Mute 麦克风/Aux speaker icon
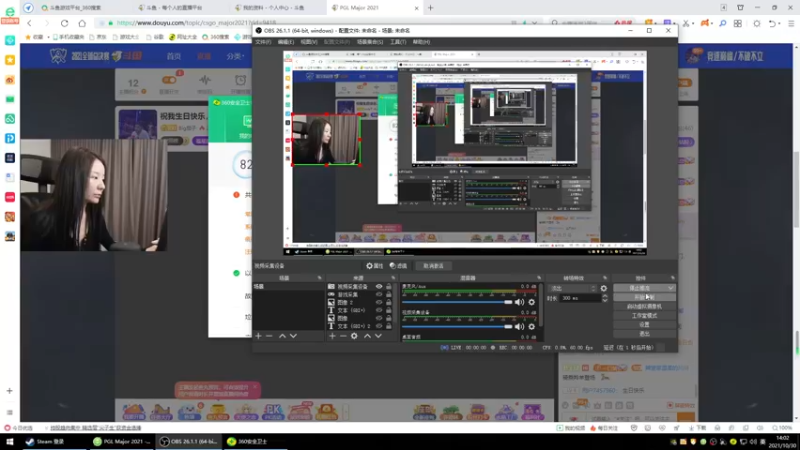 [x=519, y=302]
